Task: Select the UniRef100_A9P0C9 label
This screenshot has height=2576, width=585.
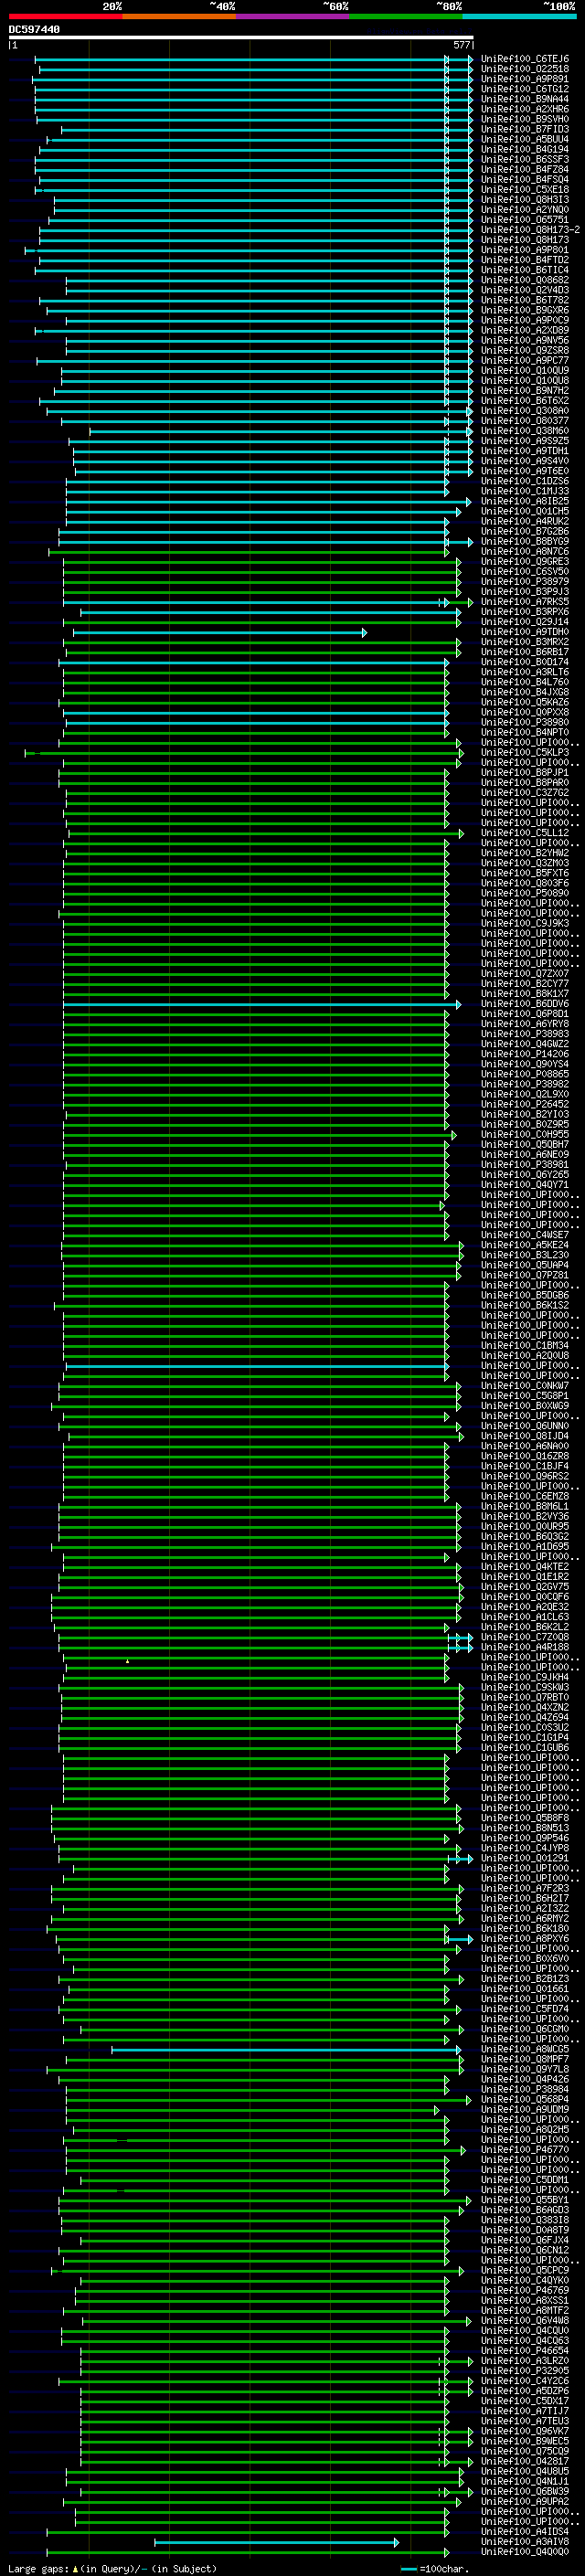Action: pos(524,320)
